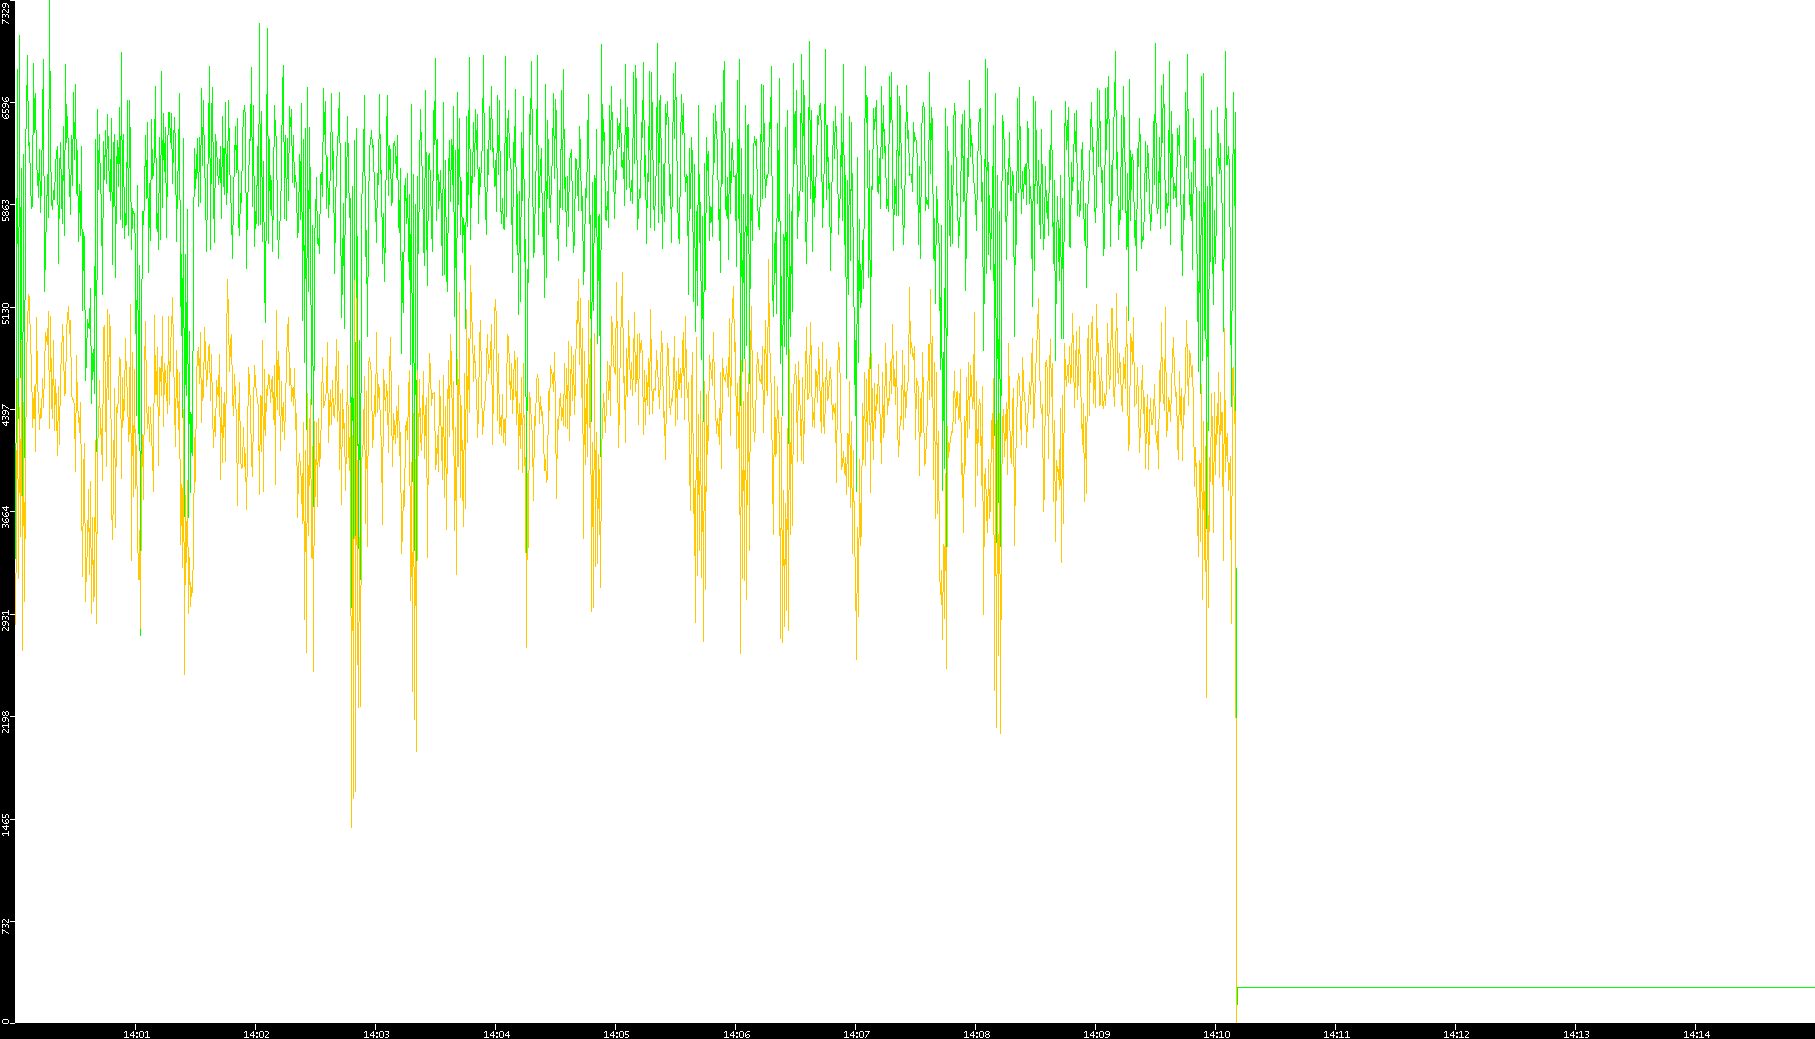Pick the 14:07 time axis label
Screen dimensions: 1815x1039
(x=856, y=1034)
